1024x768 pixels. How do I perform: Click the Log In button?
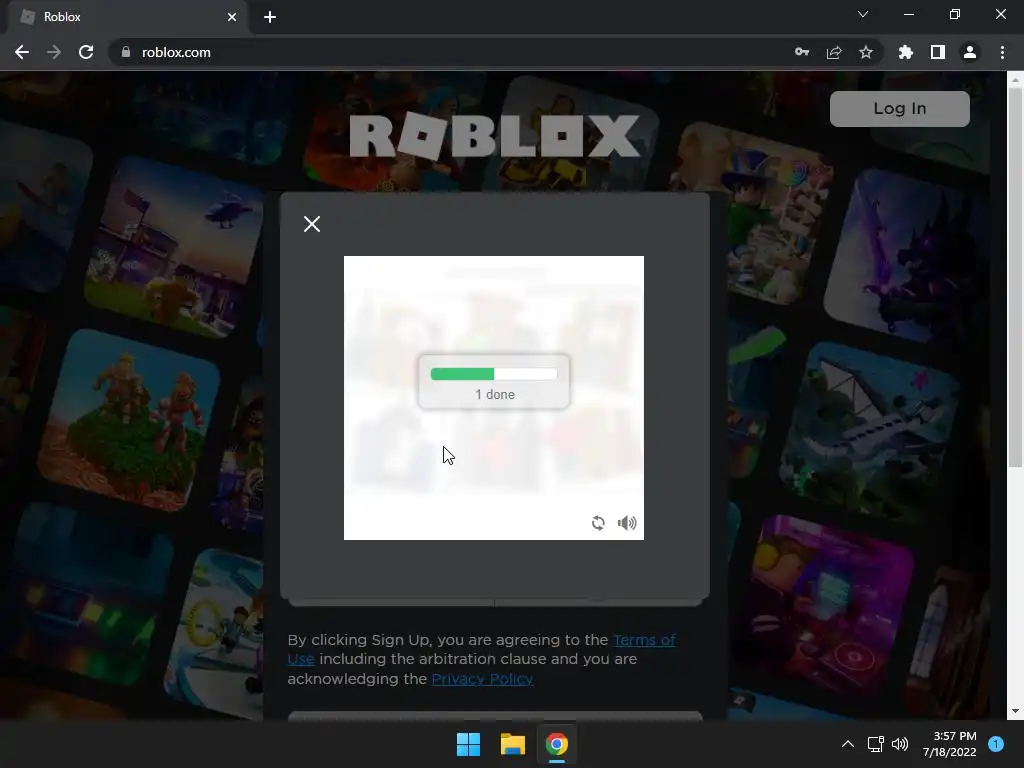(x=899, y=108)
